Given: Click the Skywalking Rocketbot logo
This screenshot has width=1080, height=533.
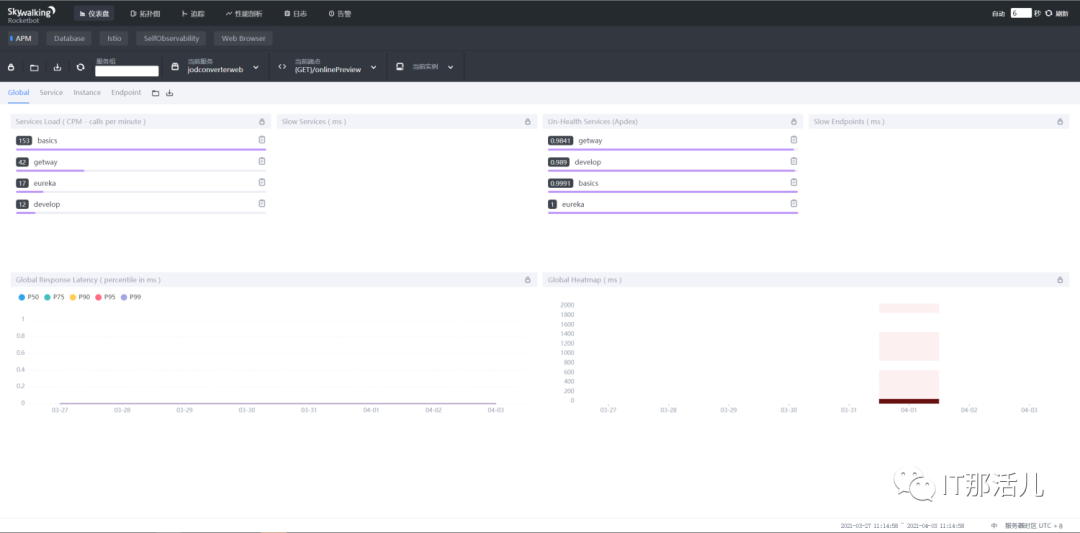Looking at the screenshot, I should [x=32, y=14].
